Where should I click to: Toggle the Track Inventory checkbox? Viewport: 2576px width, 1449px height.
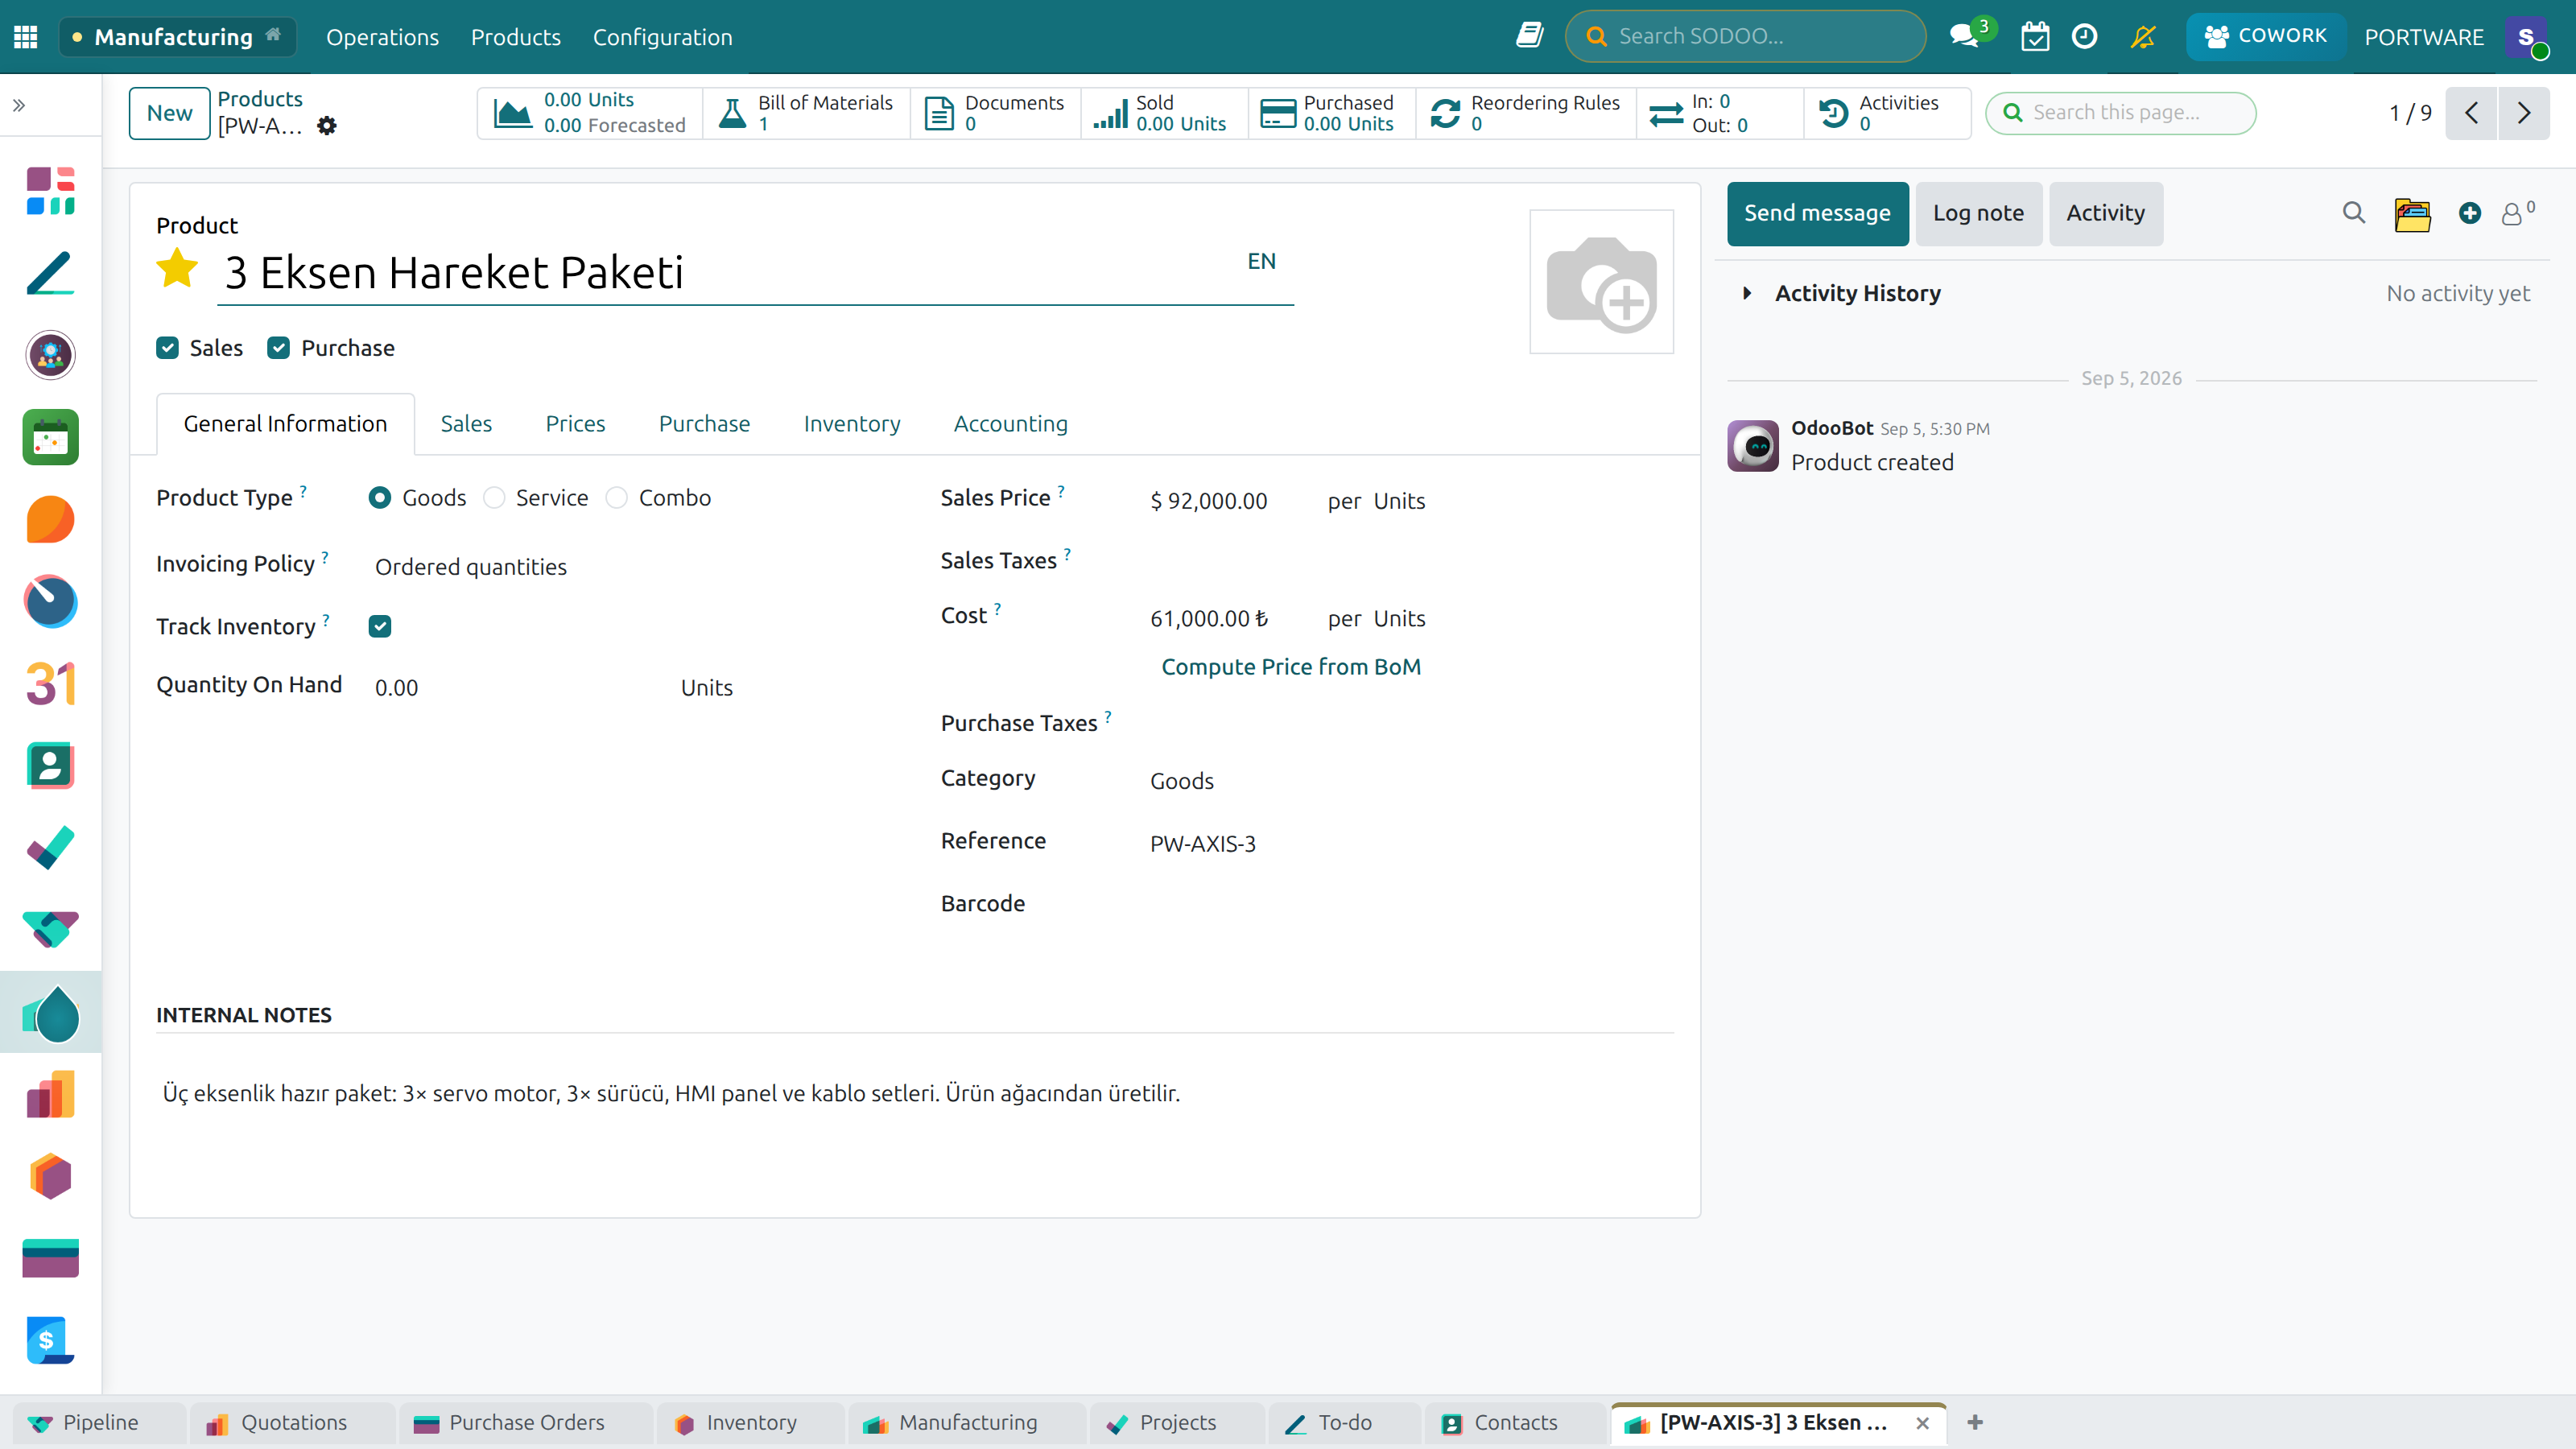coord(379,626)
